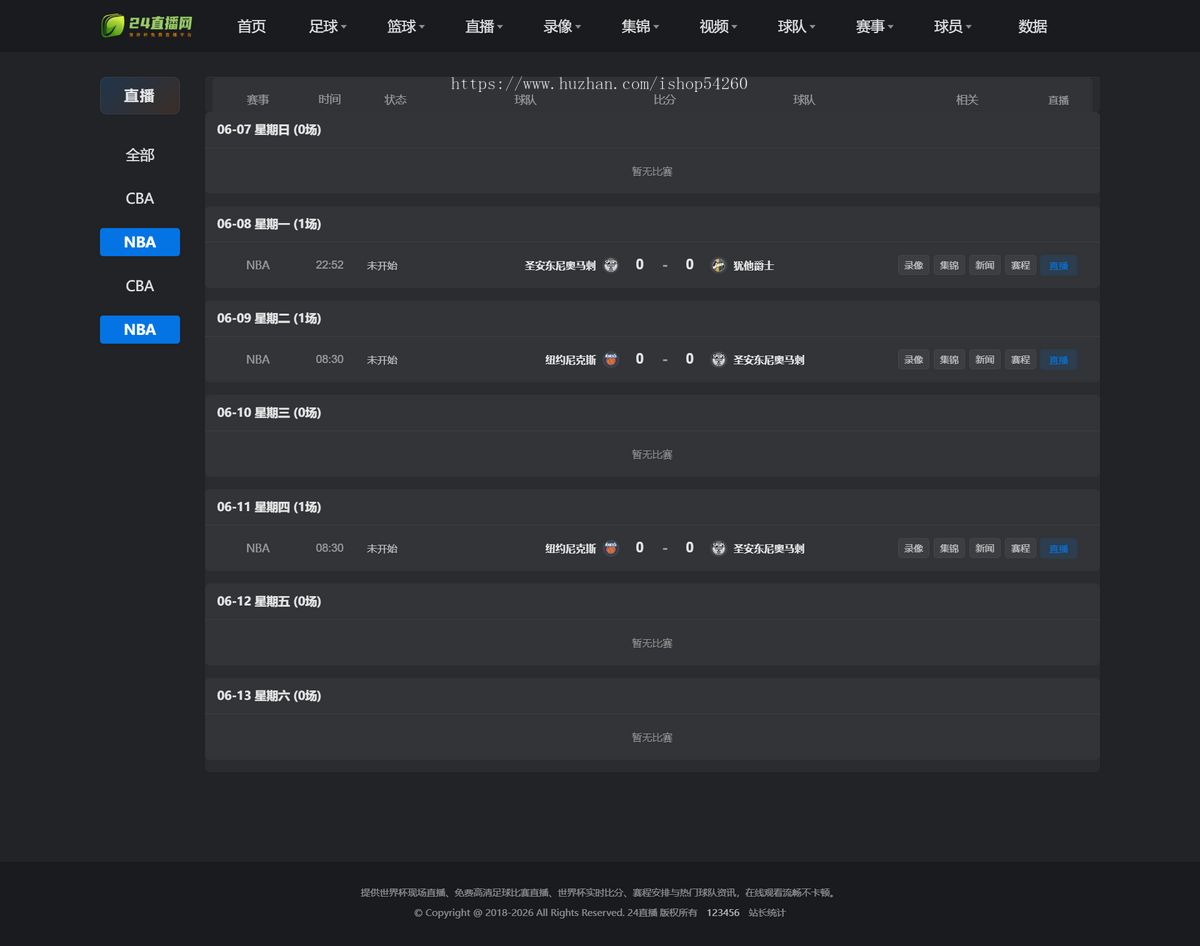Click 纽约尼克斯 team name in 06-09 match
The width and height of the screenshot is (1200, 946).
570,359
